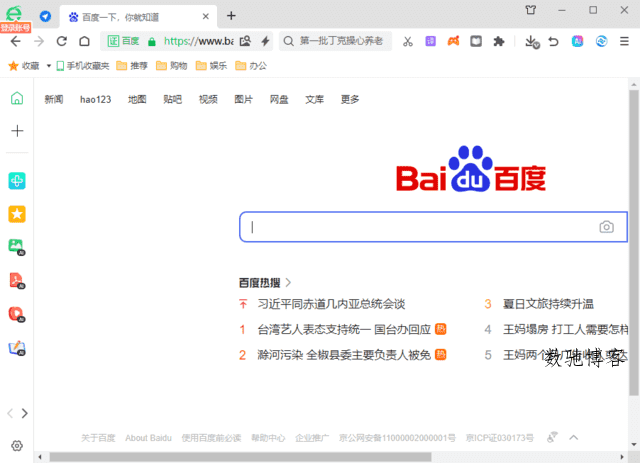The image size is (640, 463).
Task: Click the blue AI assistant toolbar icon
Action: tap(577, 41)
